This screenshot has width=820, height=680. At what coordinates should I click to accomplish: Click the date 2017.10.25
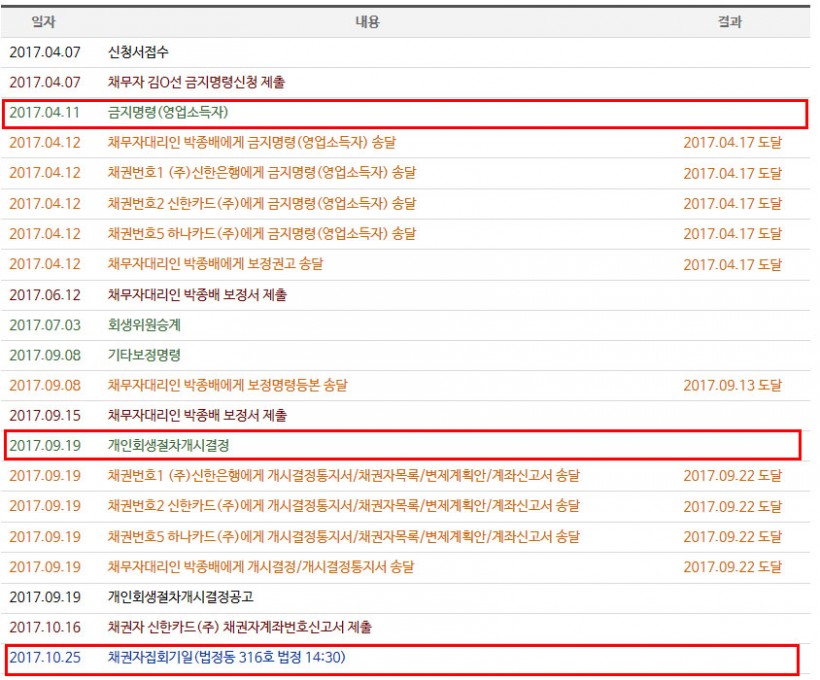coord(44,658)
